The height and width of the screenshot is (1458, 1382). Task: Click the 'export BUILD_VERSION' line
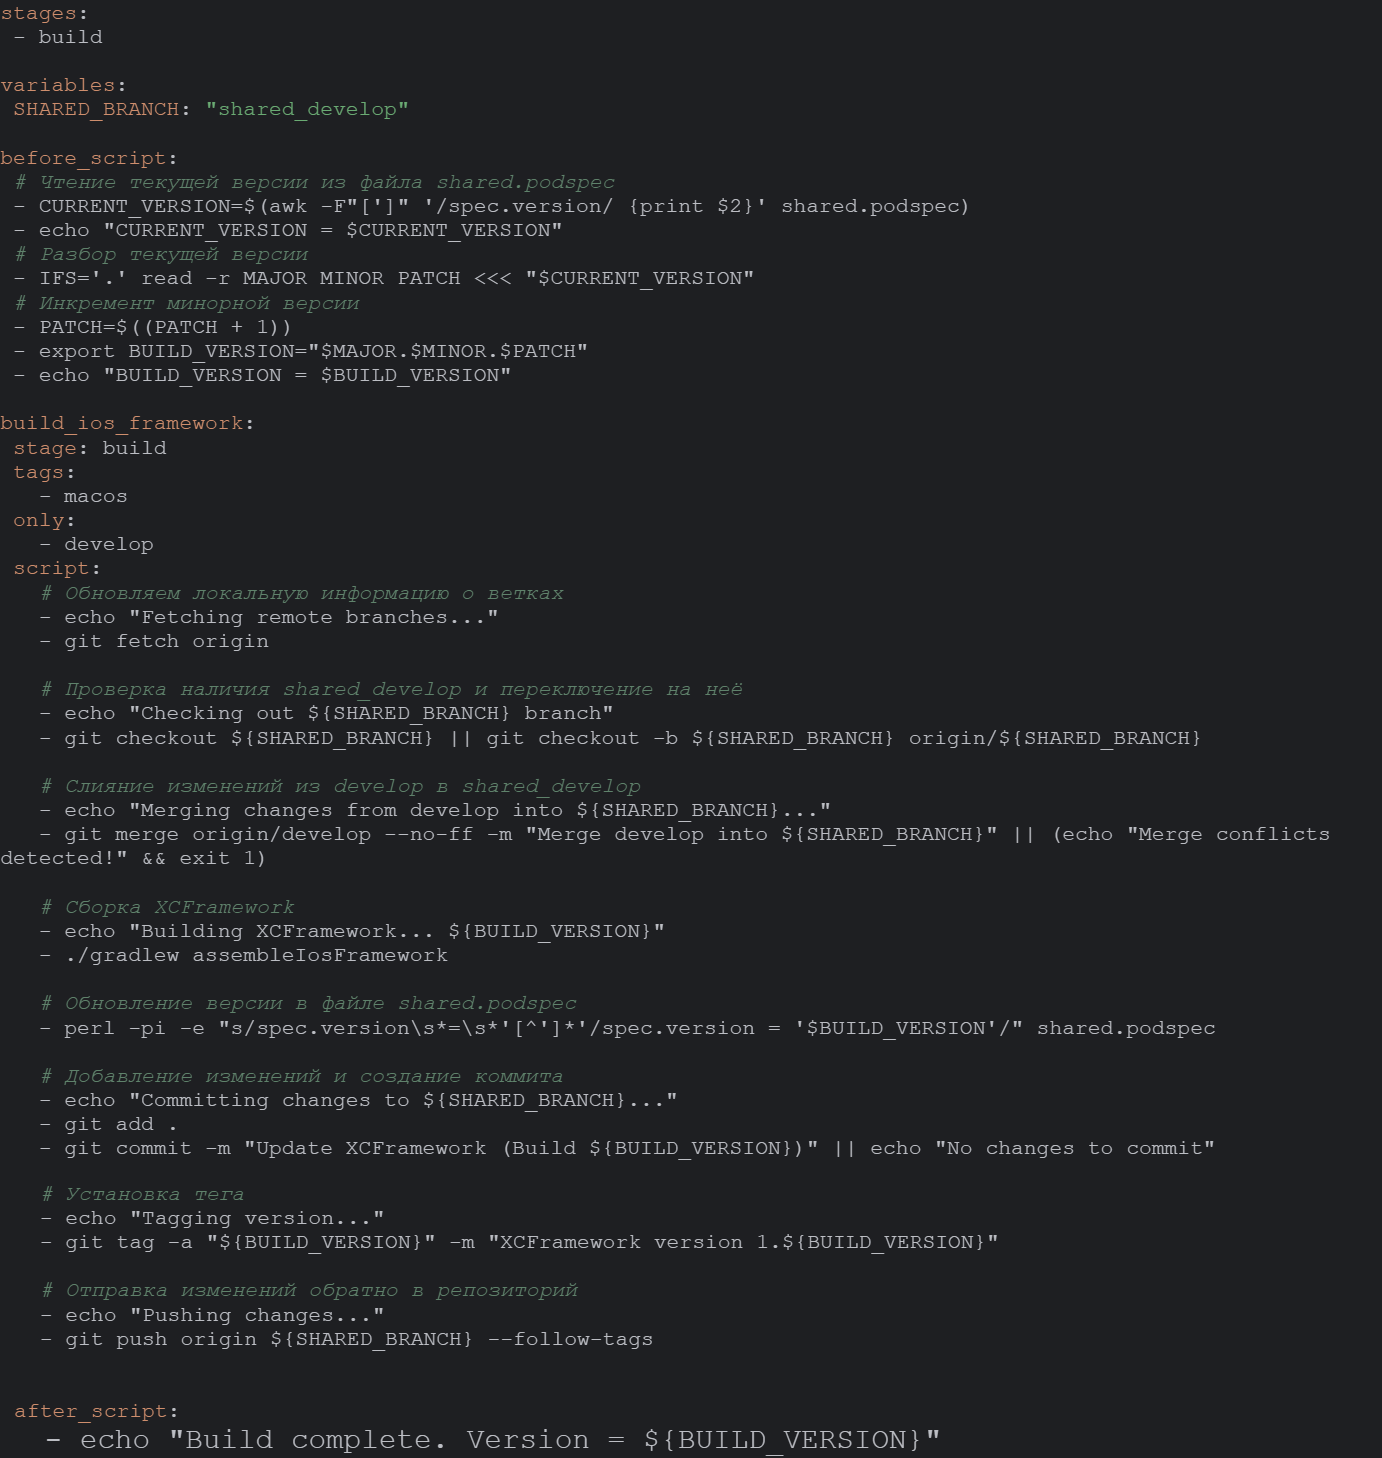[x=313, y=351]
